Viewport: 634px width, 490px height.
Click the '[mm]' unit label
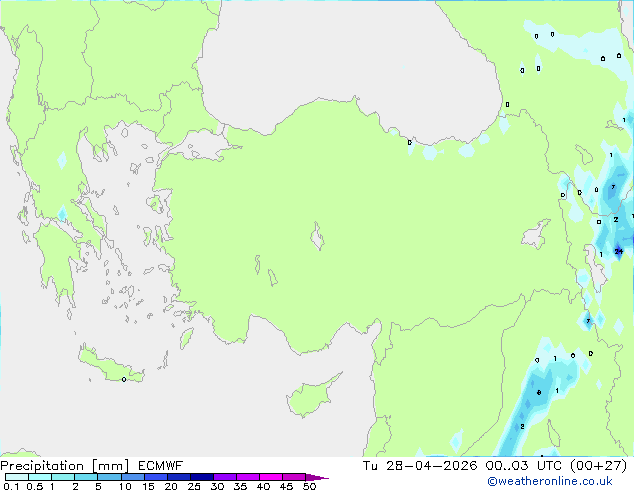pyautogui.click(x=110, y=466)
